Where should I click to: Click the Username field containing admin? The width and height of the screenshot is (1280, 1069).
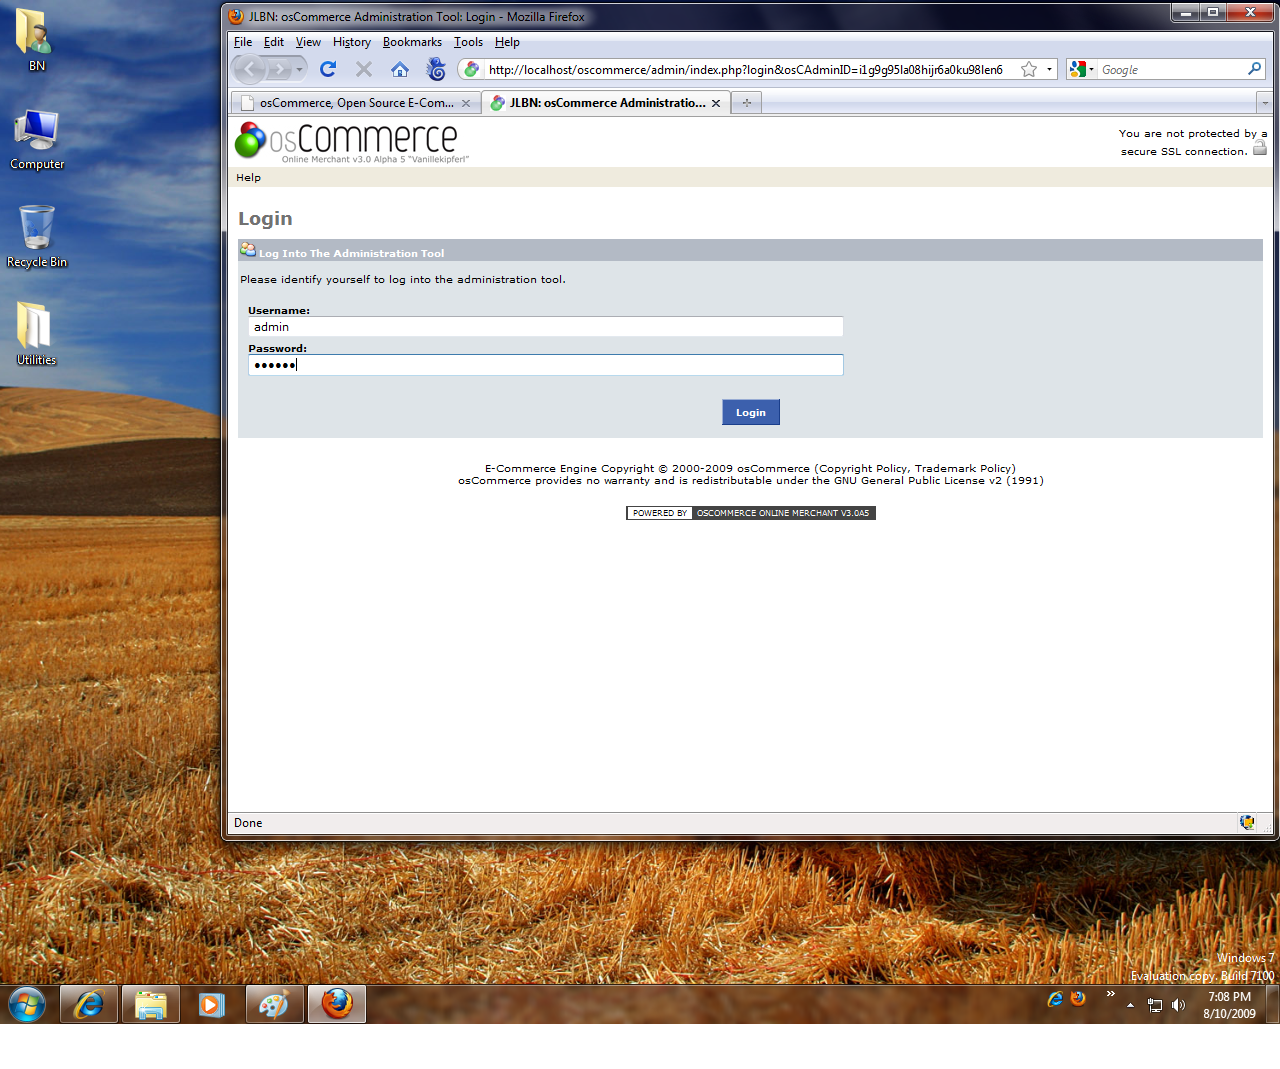(545, 327)
